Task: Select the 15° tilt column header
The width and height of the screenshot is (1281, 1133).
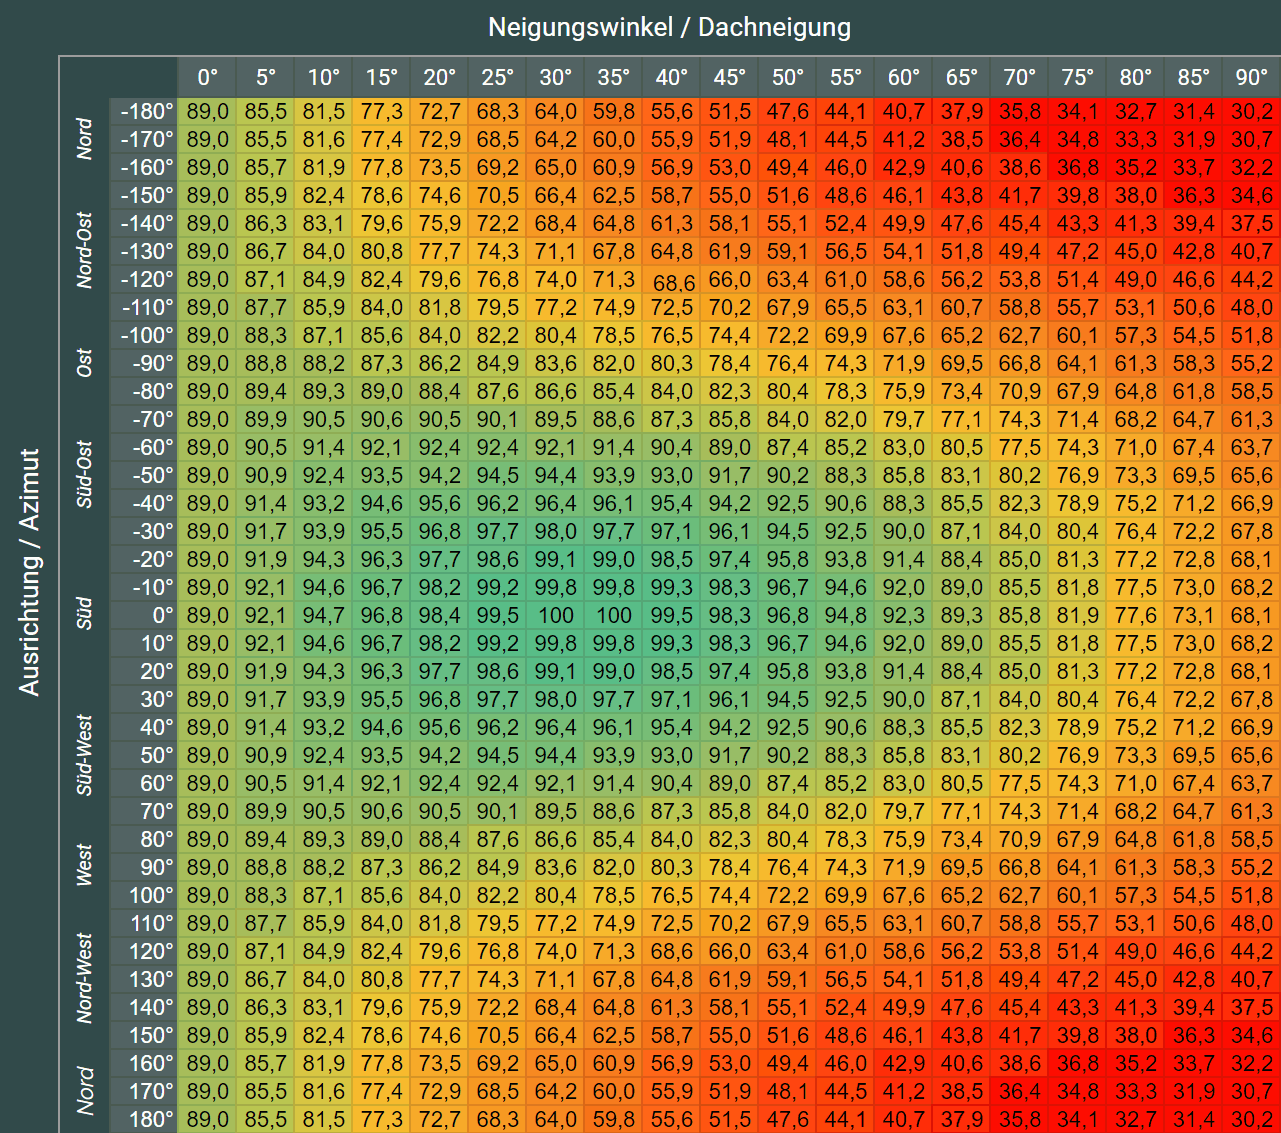Action: pos(382,78)
